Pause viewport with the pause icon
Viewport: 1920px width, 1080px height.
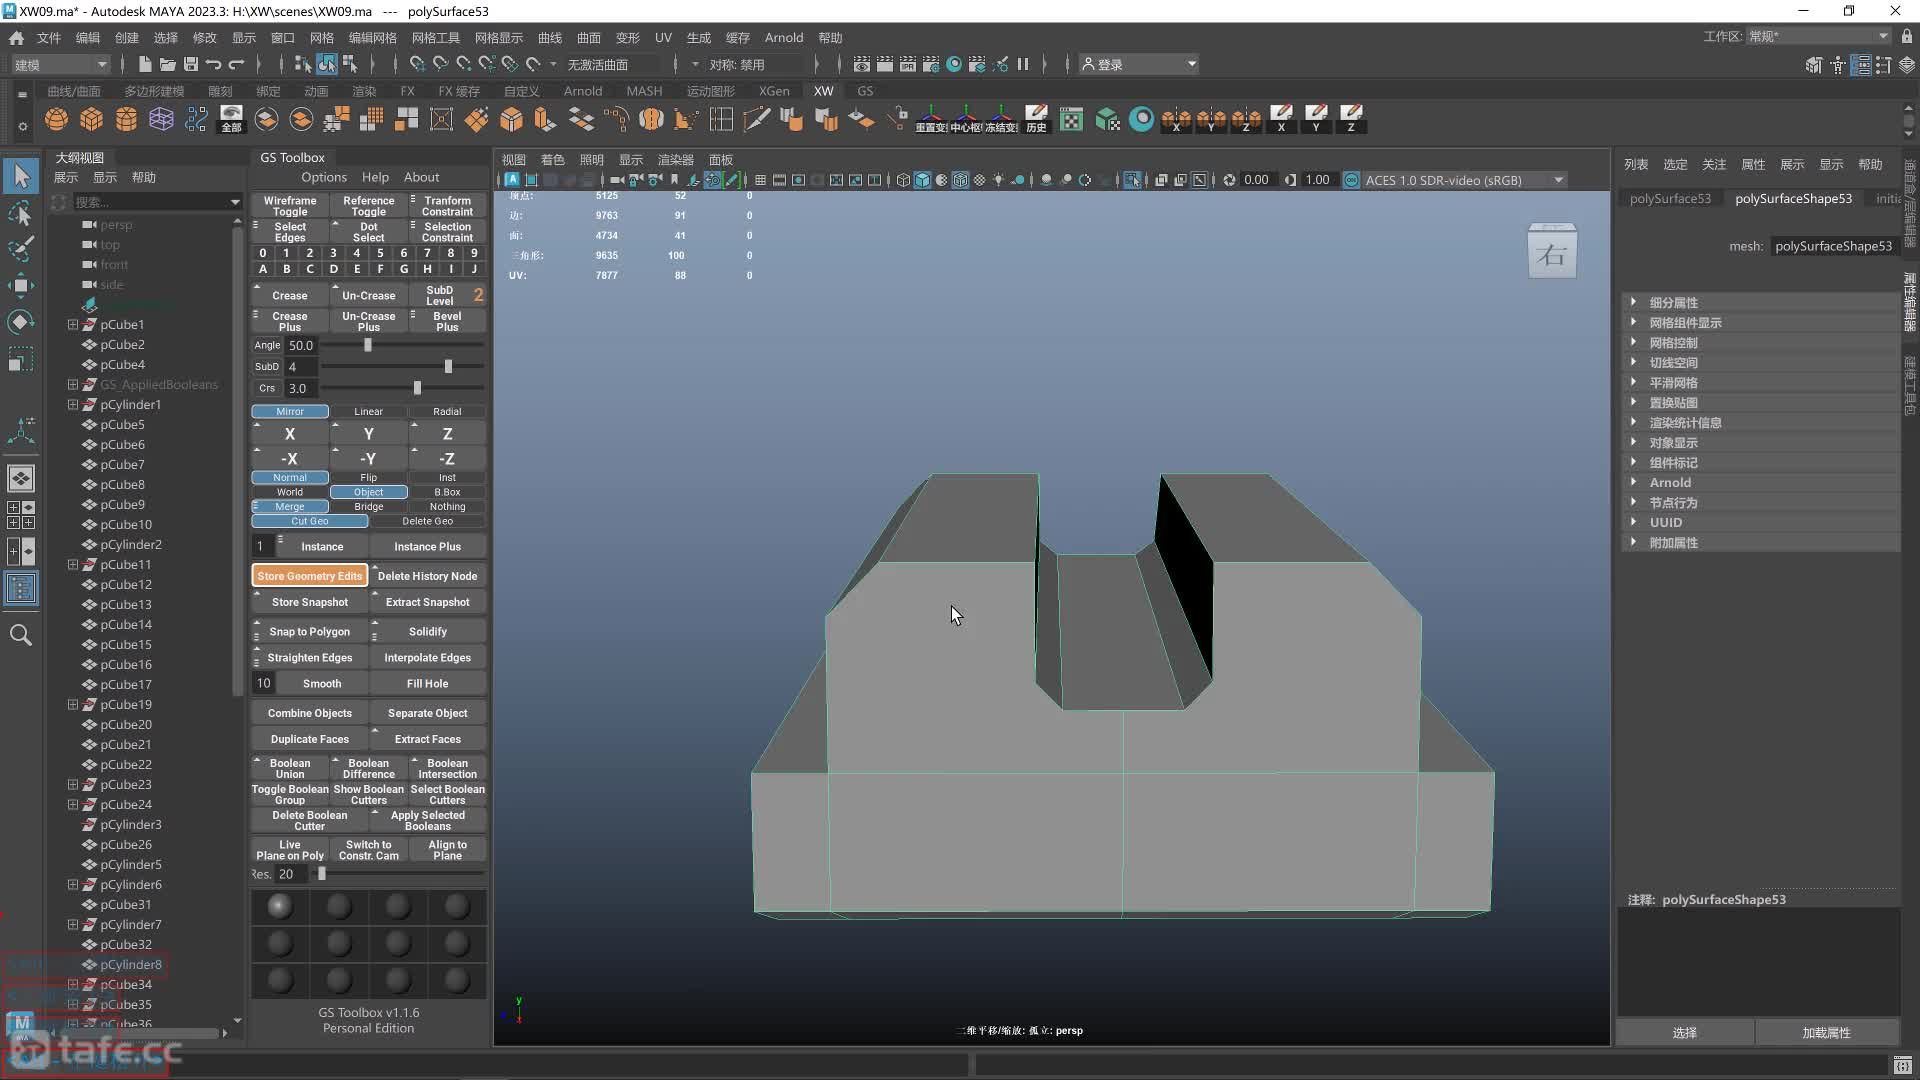pos(1023,64)
